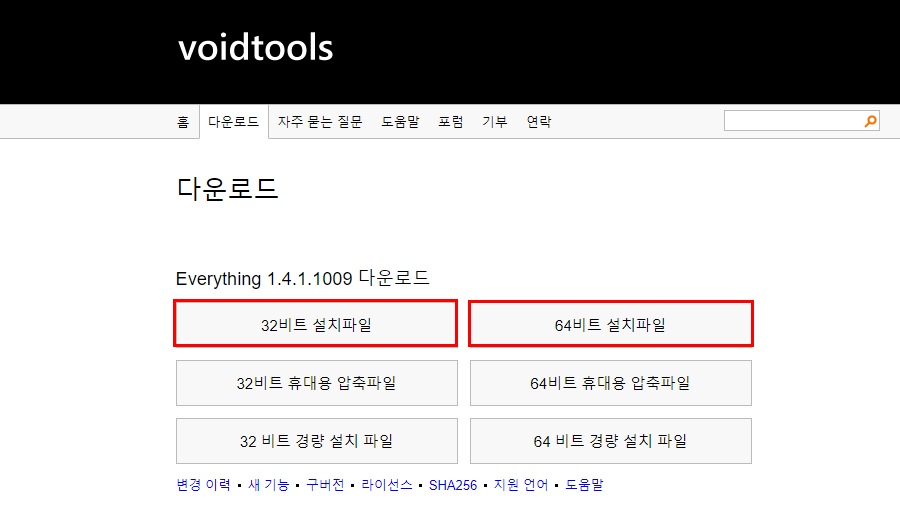The width and height of the screenshot is (900, 520).
Task: Download the 64 비트 경량 설치 파일
Action: tap(611, 441)
